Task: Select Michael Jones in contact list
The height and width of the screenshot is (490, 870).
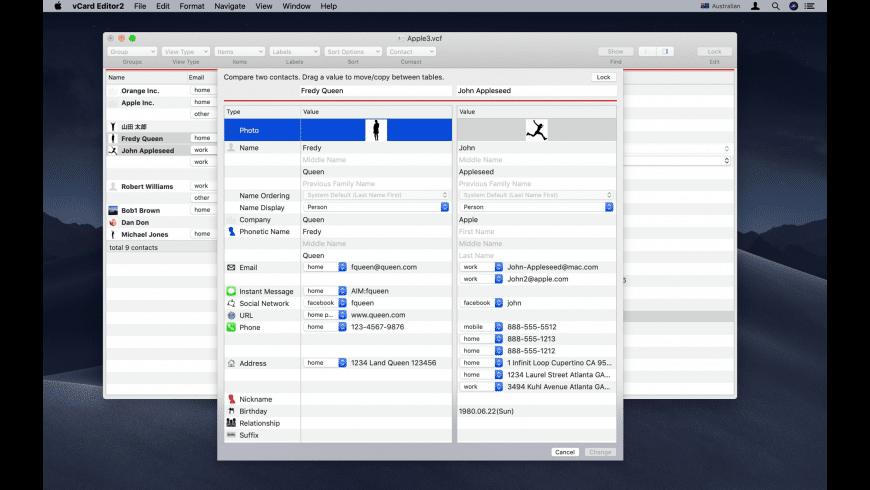Action: coord(144,234)
